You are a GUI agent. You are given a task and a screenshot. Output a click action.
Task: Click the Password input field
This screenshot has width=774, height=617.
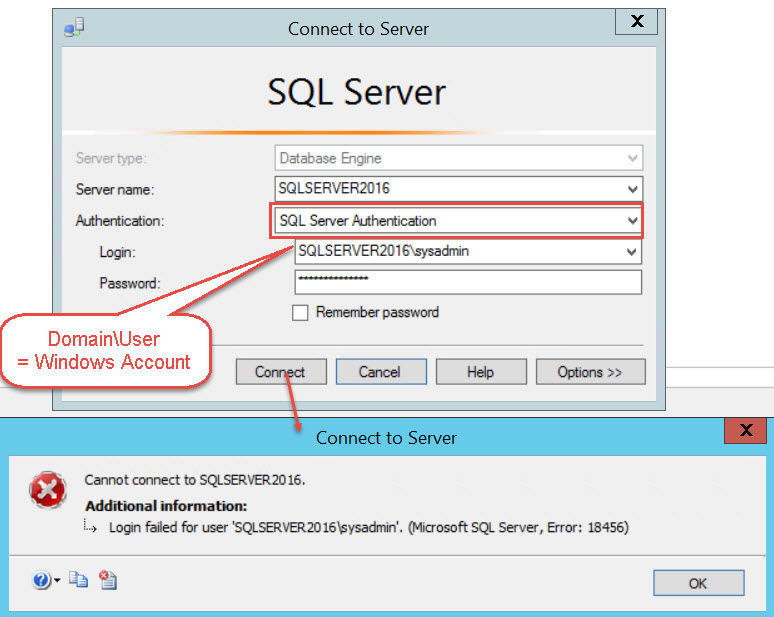[x=468, y=282]
